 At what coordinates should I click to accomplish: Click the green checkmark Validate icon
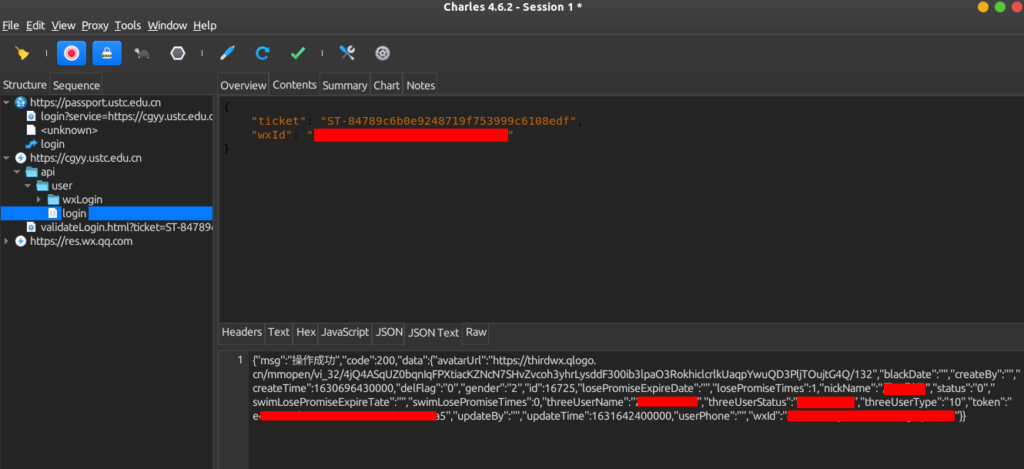click(297, 53)
